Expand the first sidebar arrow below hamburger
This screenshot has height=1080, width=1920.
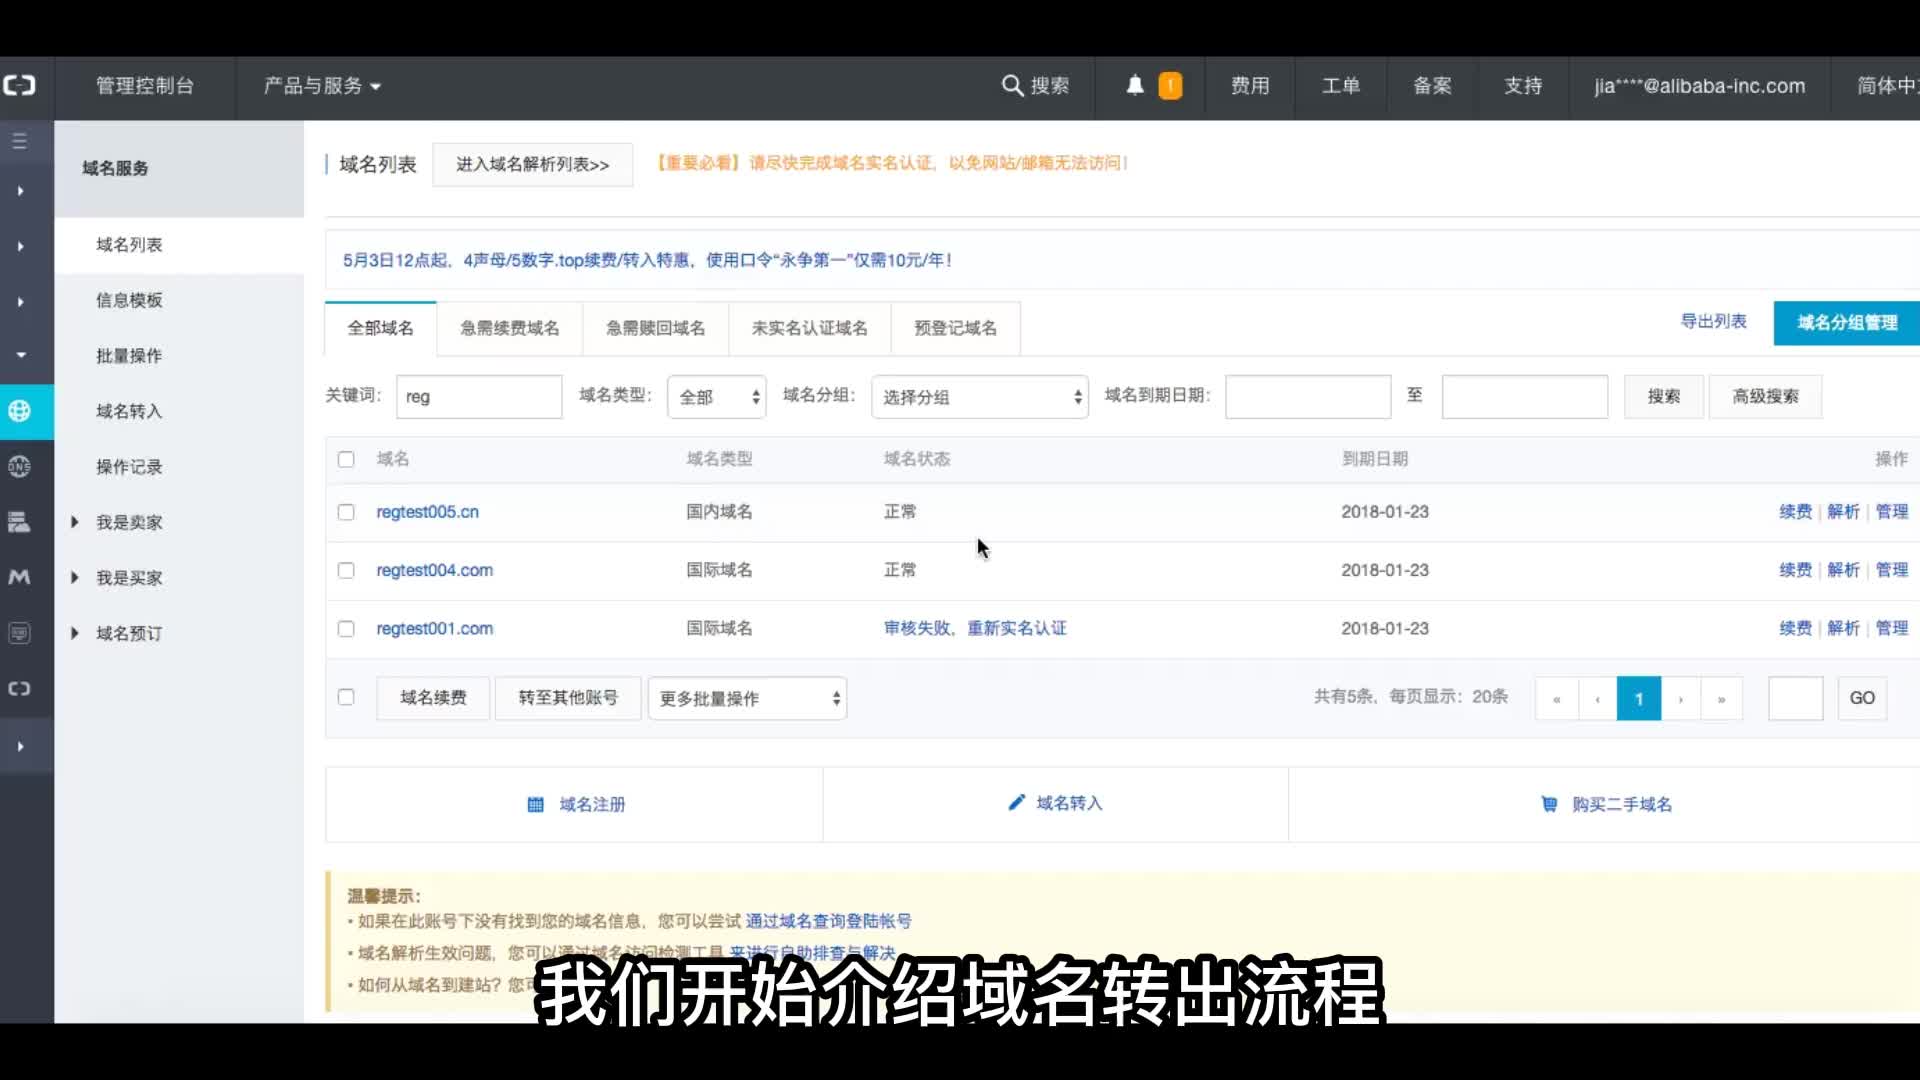[x=20, y=190]
